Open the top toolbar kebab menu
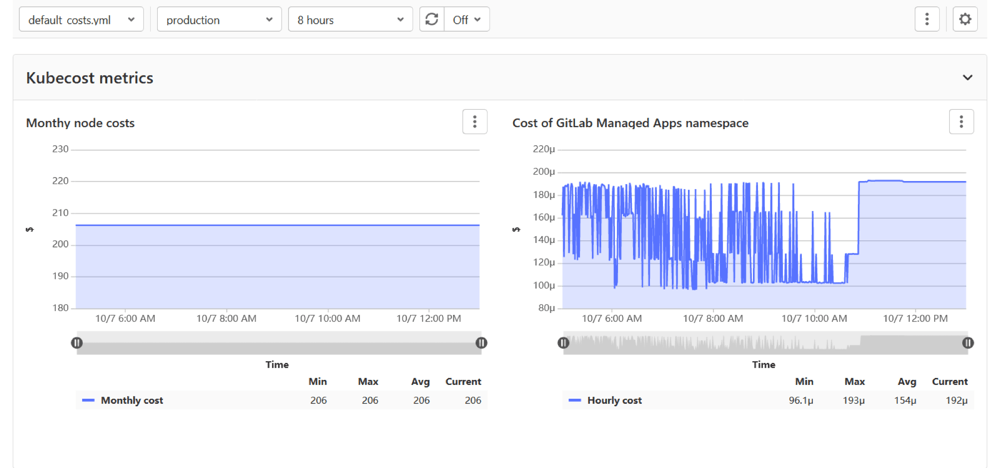The height and width of the screenshot is (468, 1000). click(927, 19)
